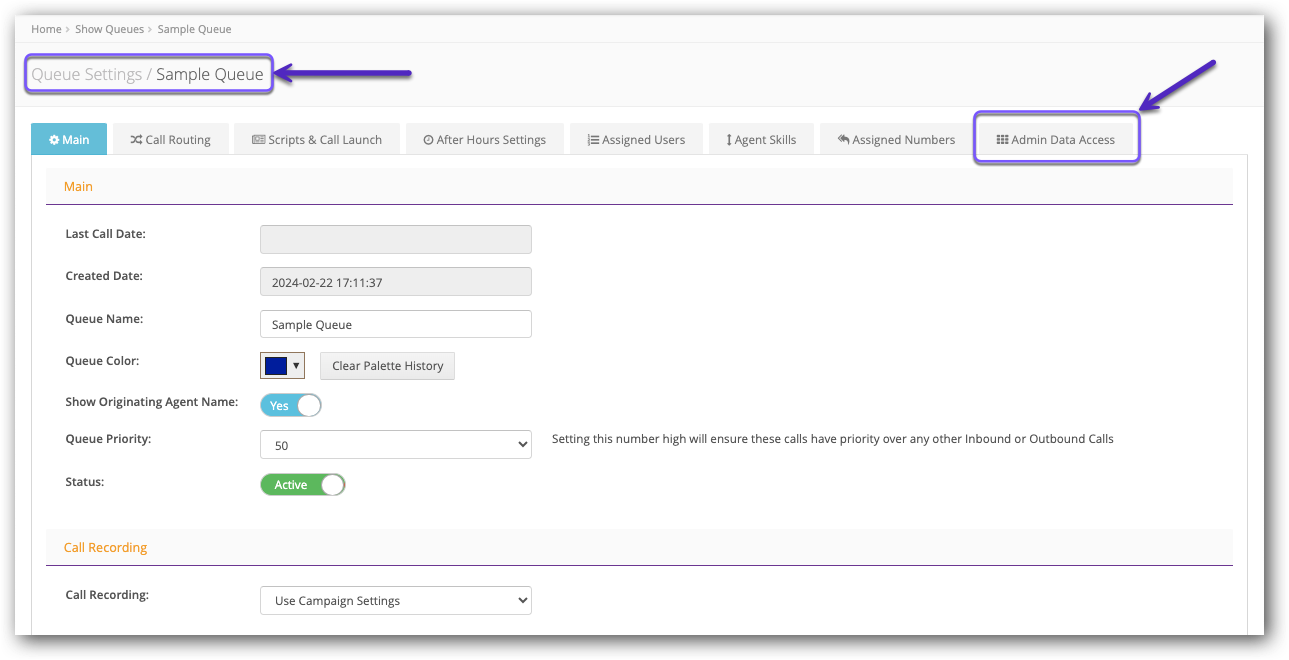Click the phone icon on Assigned Numbers tab
Viewport: 1289px width, 660px height.
[843, 139]
